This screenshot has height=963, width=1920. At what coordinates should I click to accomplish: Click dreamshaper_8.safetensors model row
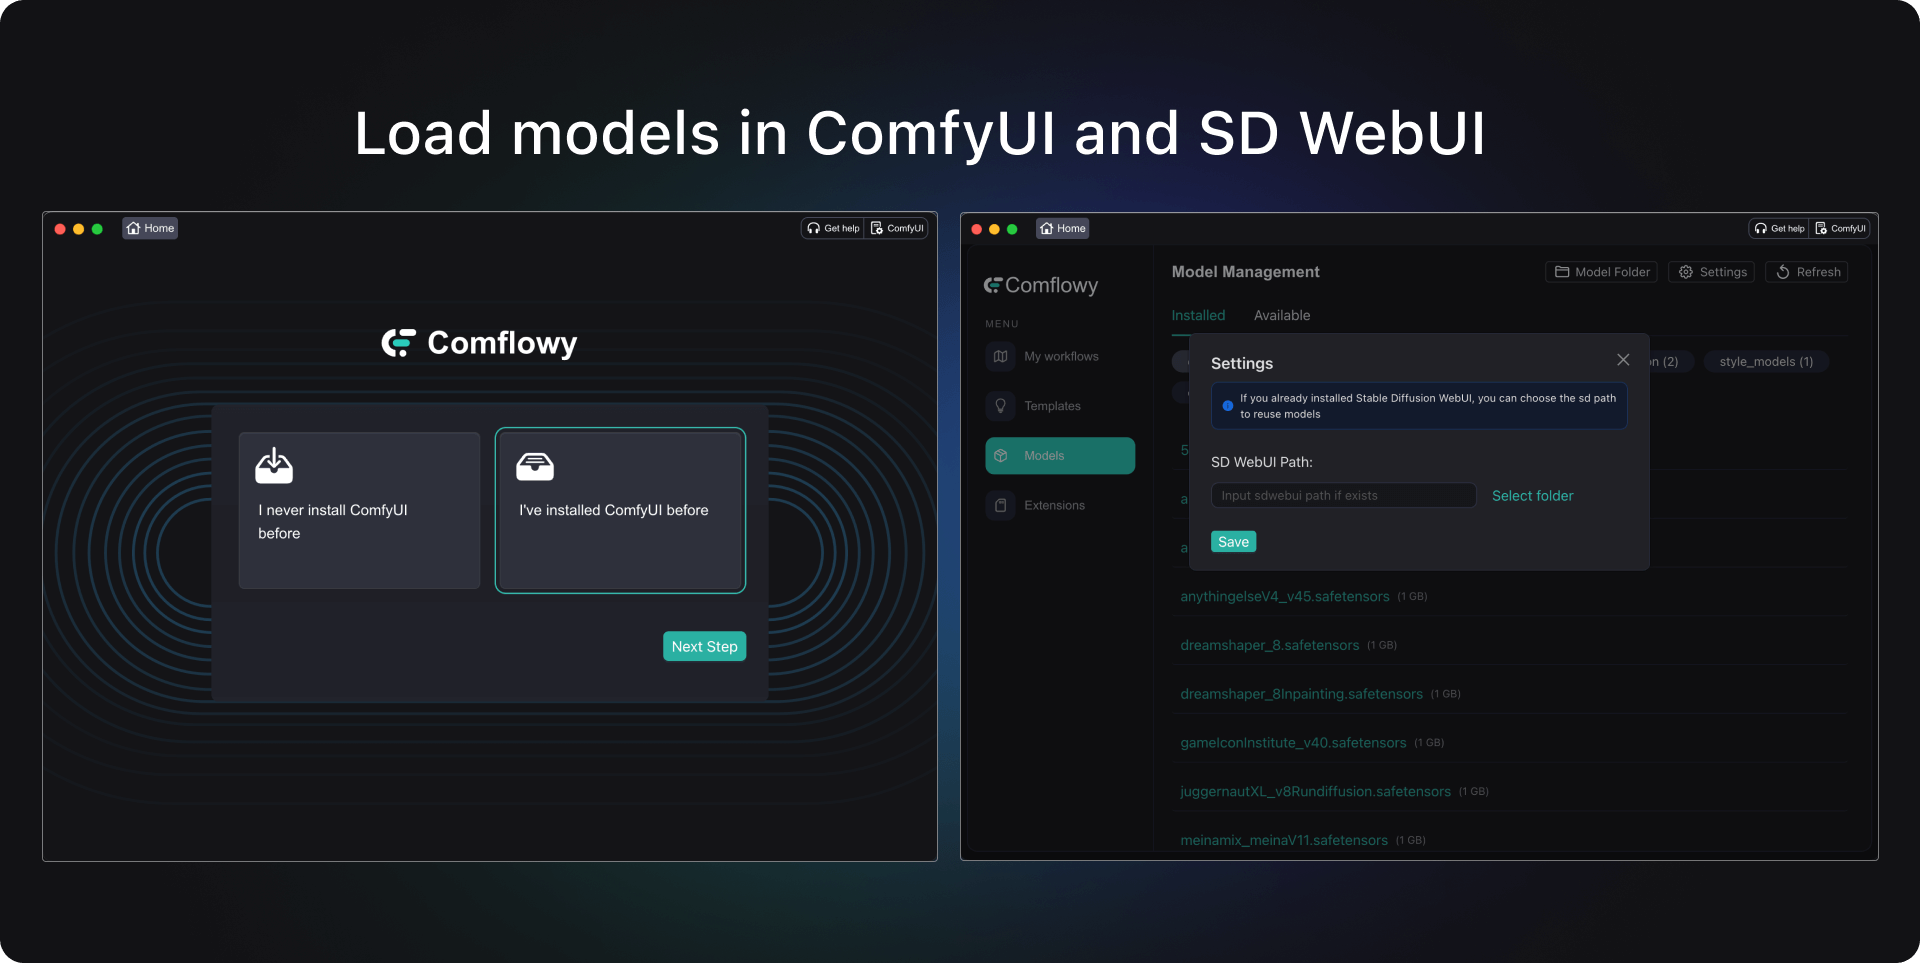(1510, 646)
